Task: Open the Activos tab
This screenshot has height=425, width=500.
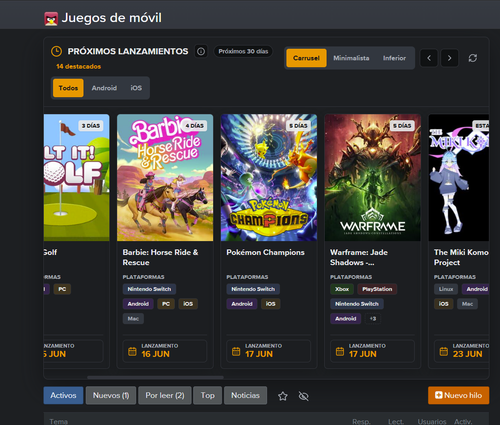Action: pos(63,395)
